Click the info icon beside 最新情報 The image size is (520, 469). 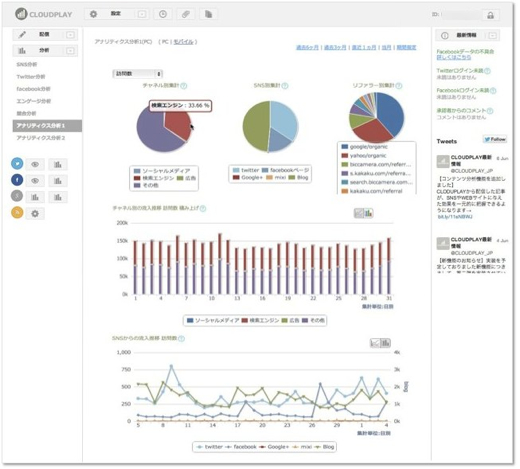click(445, 35)
